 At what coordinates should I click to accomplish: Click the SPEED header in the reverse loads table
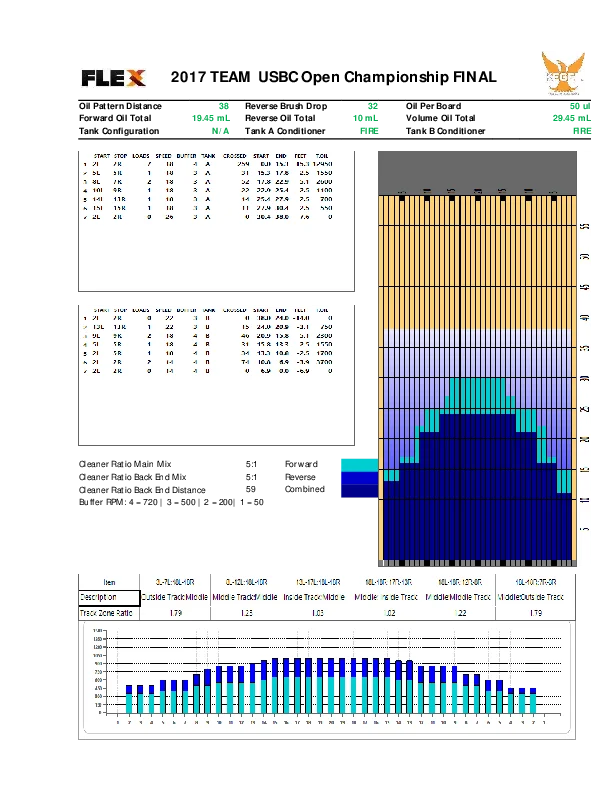[x=163, y=310]
